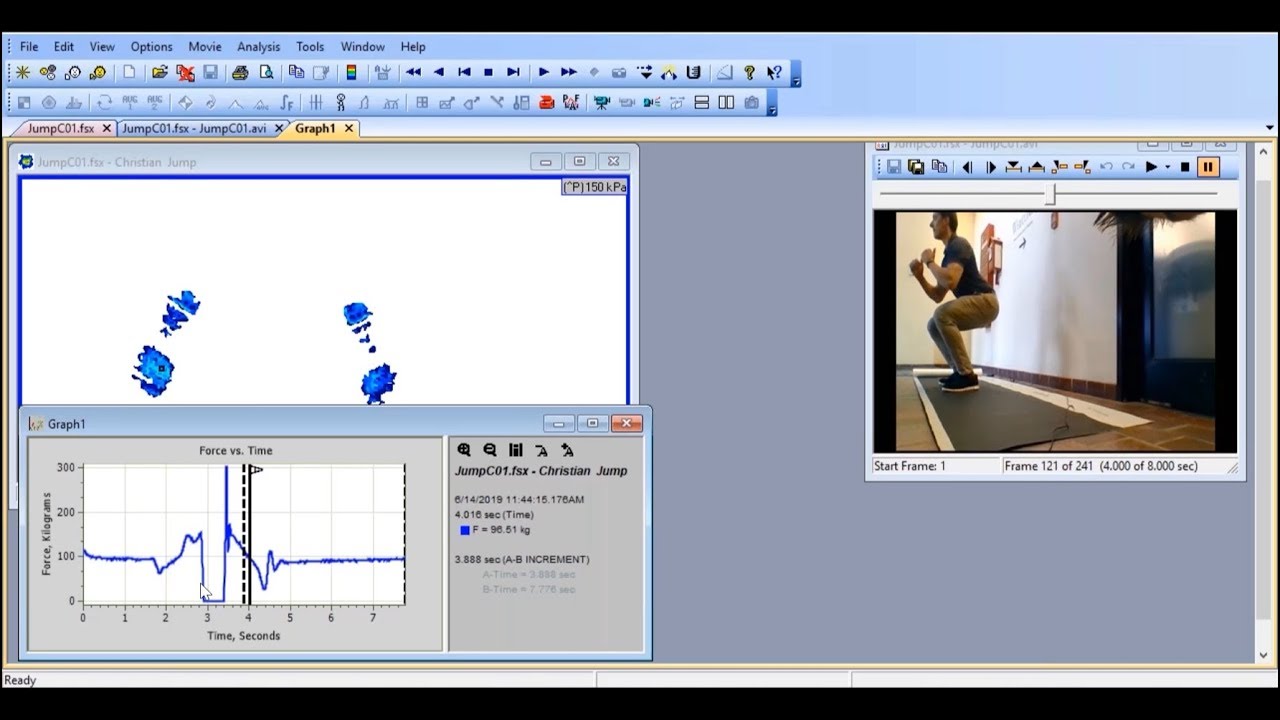The image size is (1280, 720).
Task: Play movie forward in main toolbar
Action: pos(543,72)
